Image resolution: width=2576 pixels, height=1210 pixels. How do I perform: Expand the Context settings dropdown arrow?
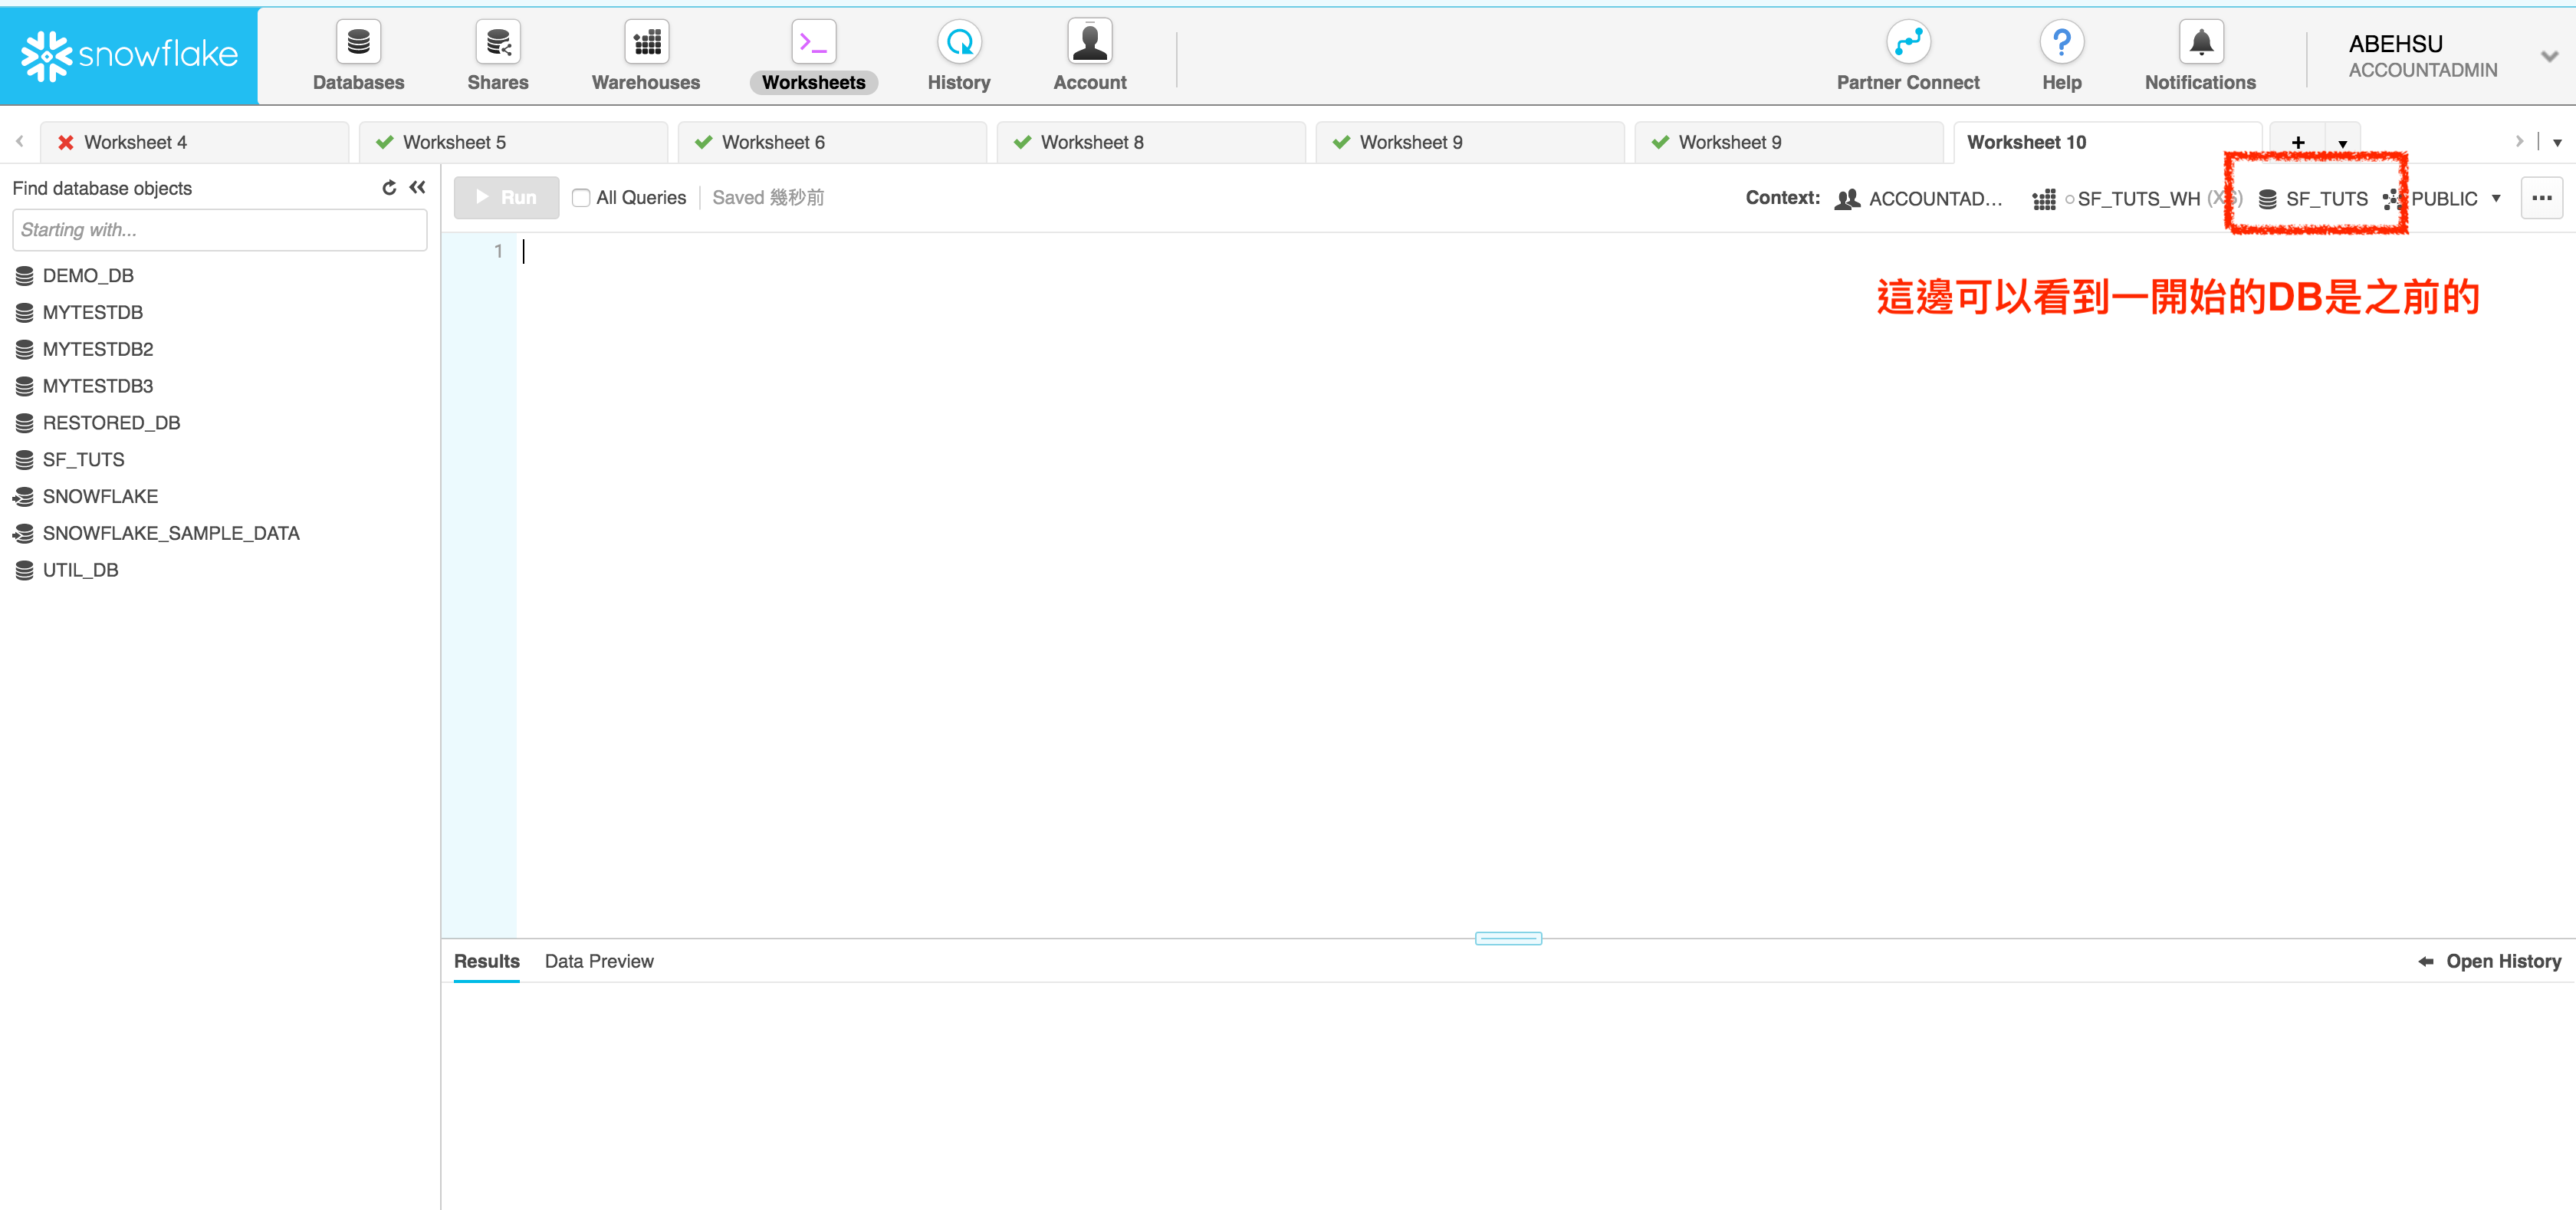pyautogui.click(x=2496, y=199)
